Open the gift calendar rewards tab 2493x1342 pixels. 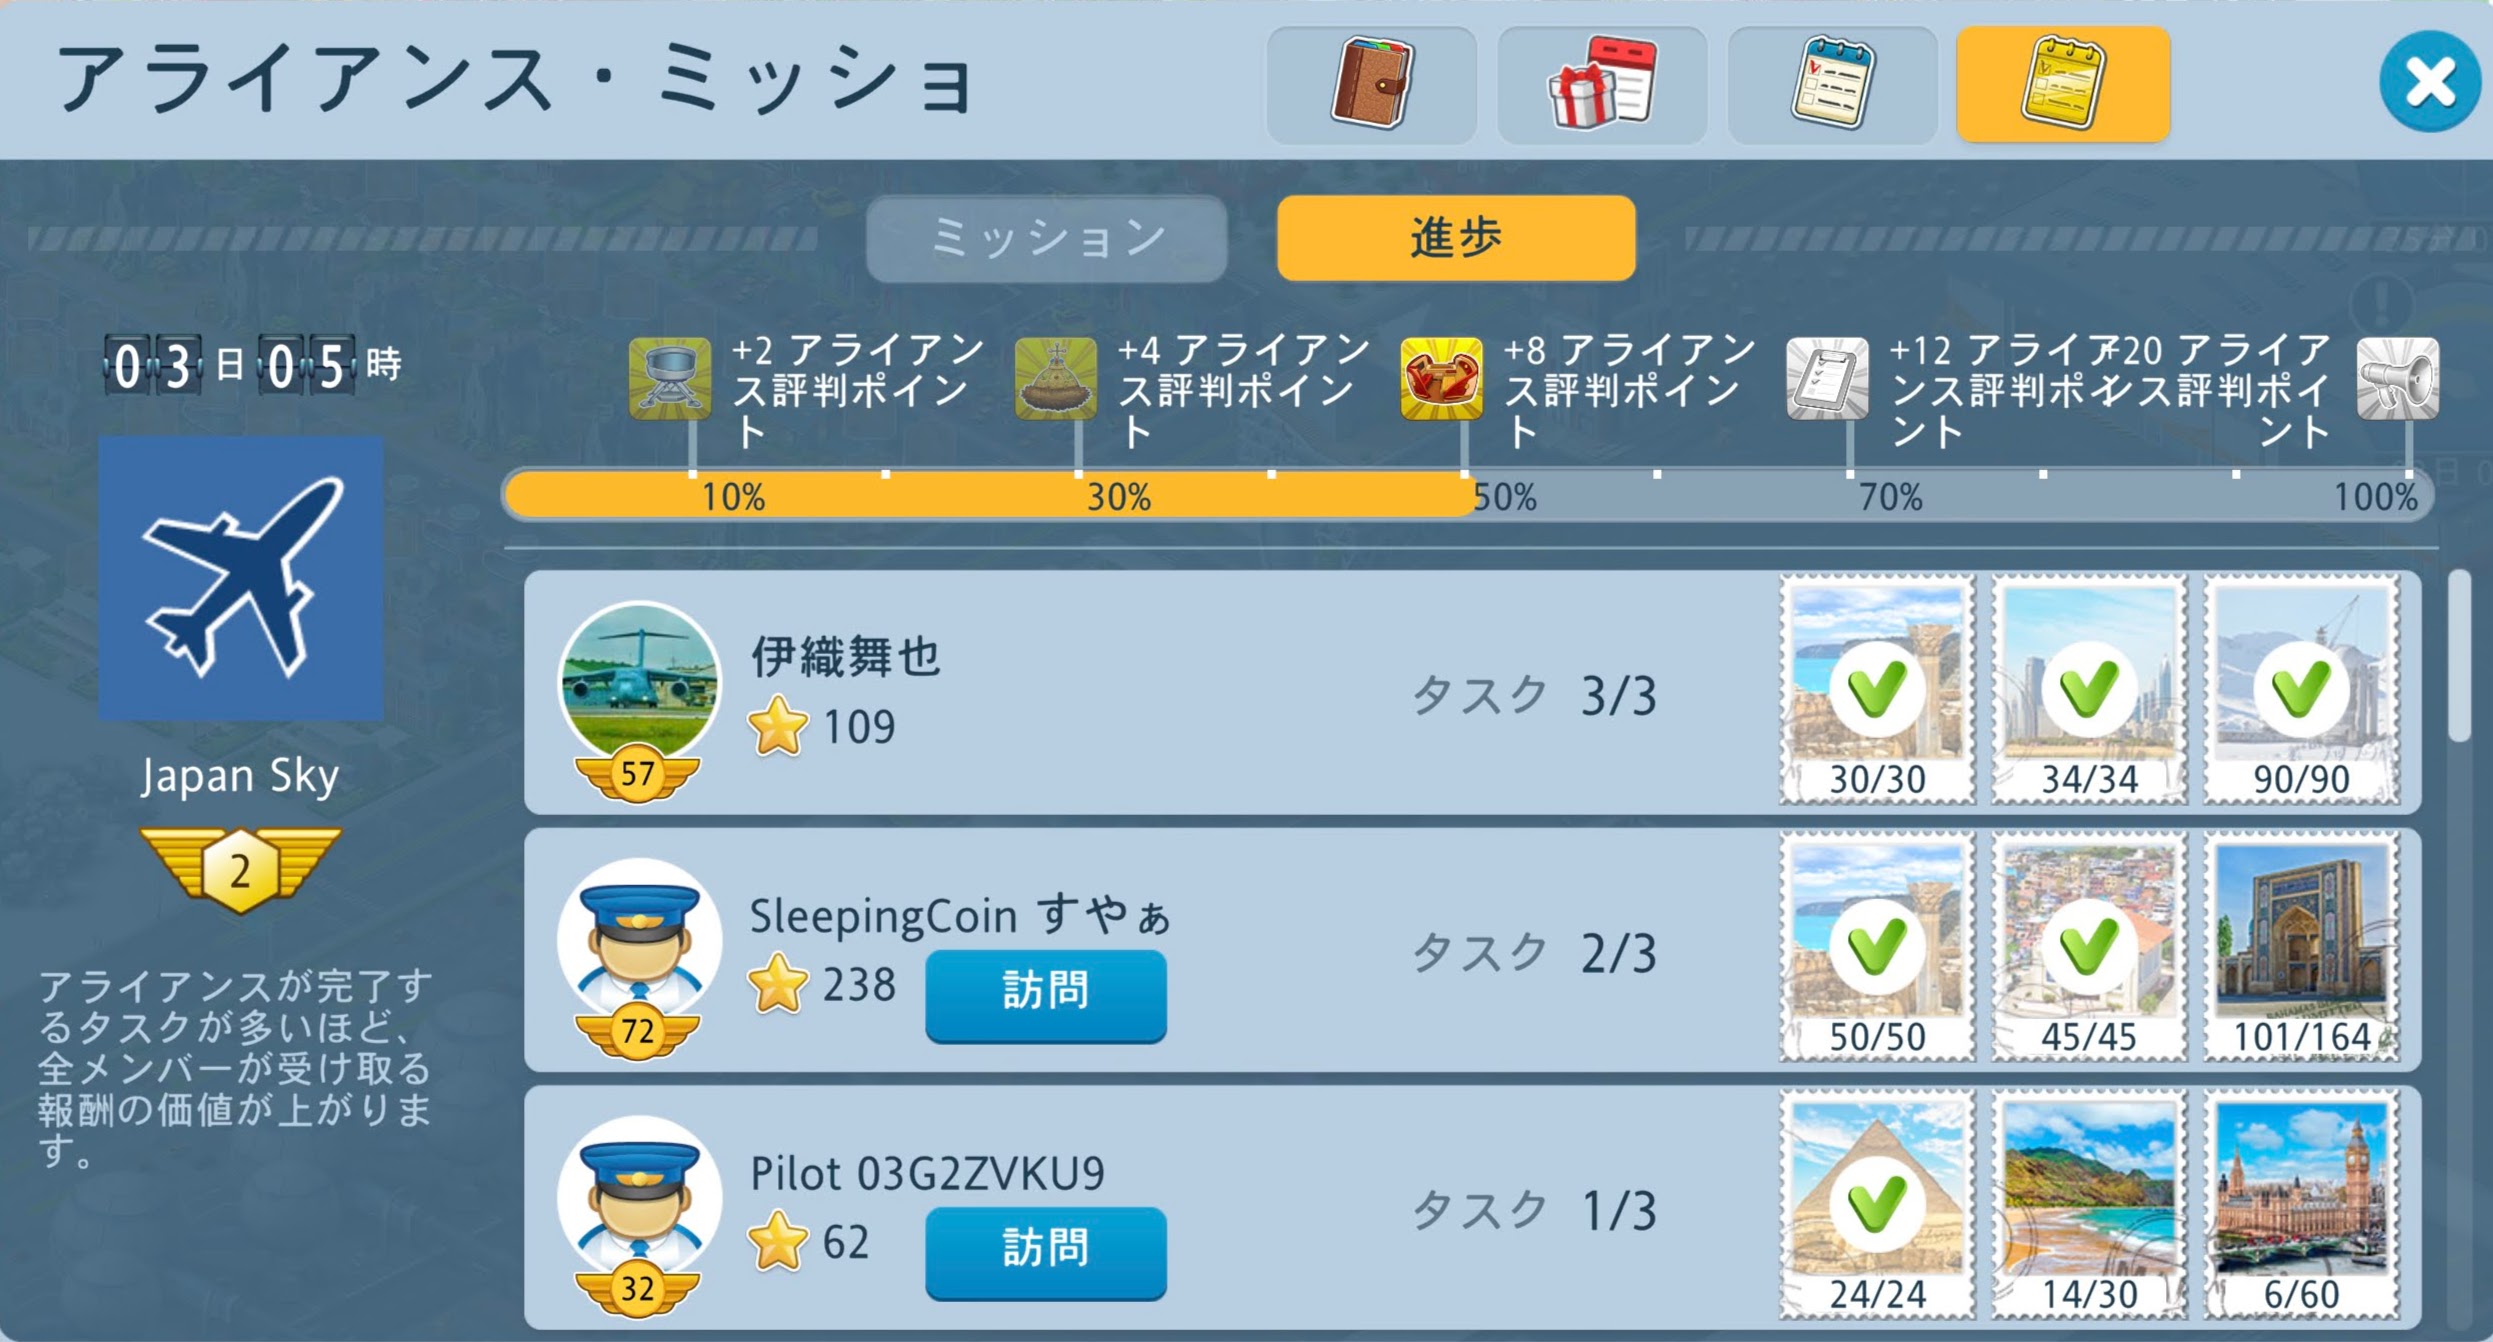[x=1602, y=85]
